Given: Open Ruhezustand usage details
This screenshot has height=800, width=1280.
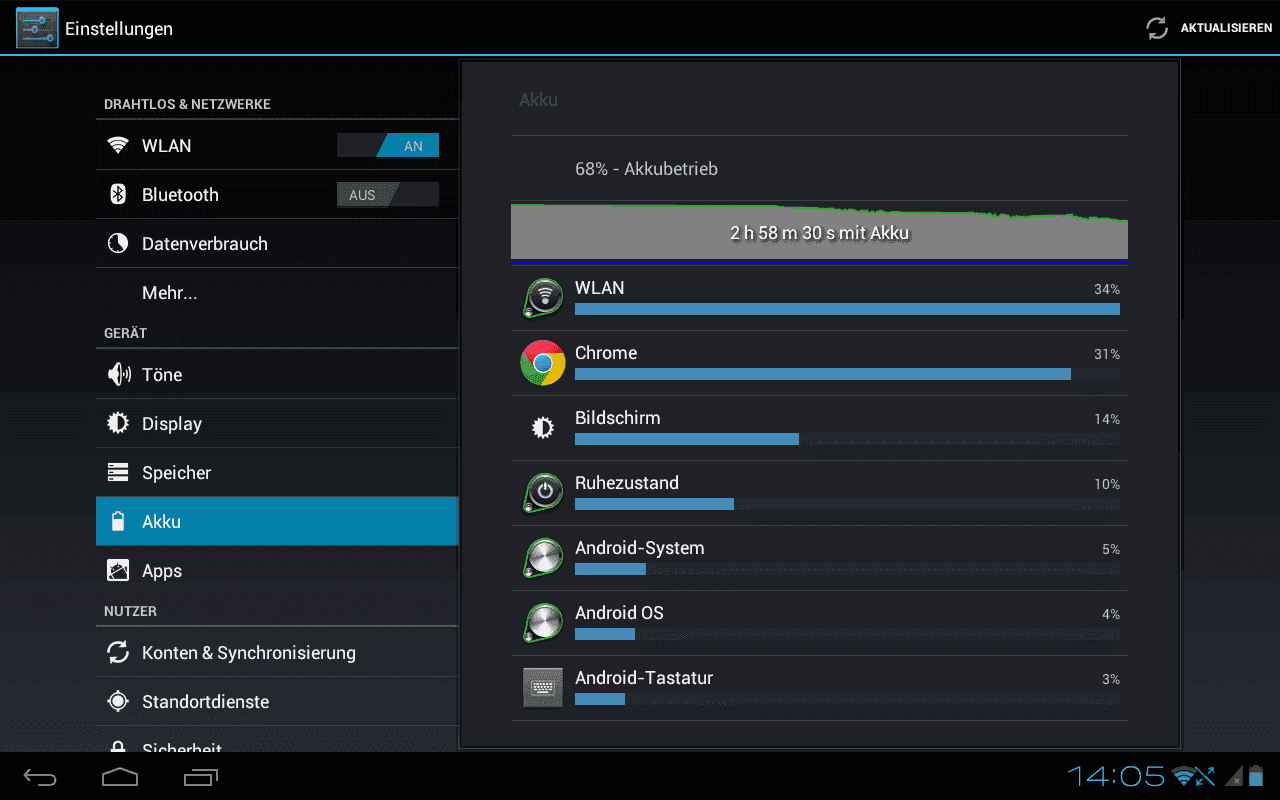Looking at the screenshot, I should click(x=819, y=493).
